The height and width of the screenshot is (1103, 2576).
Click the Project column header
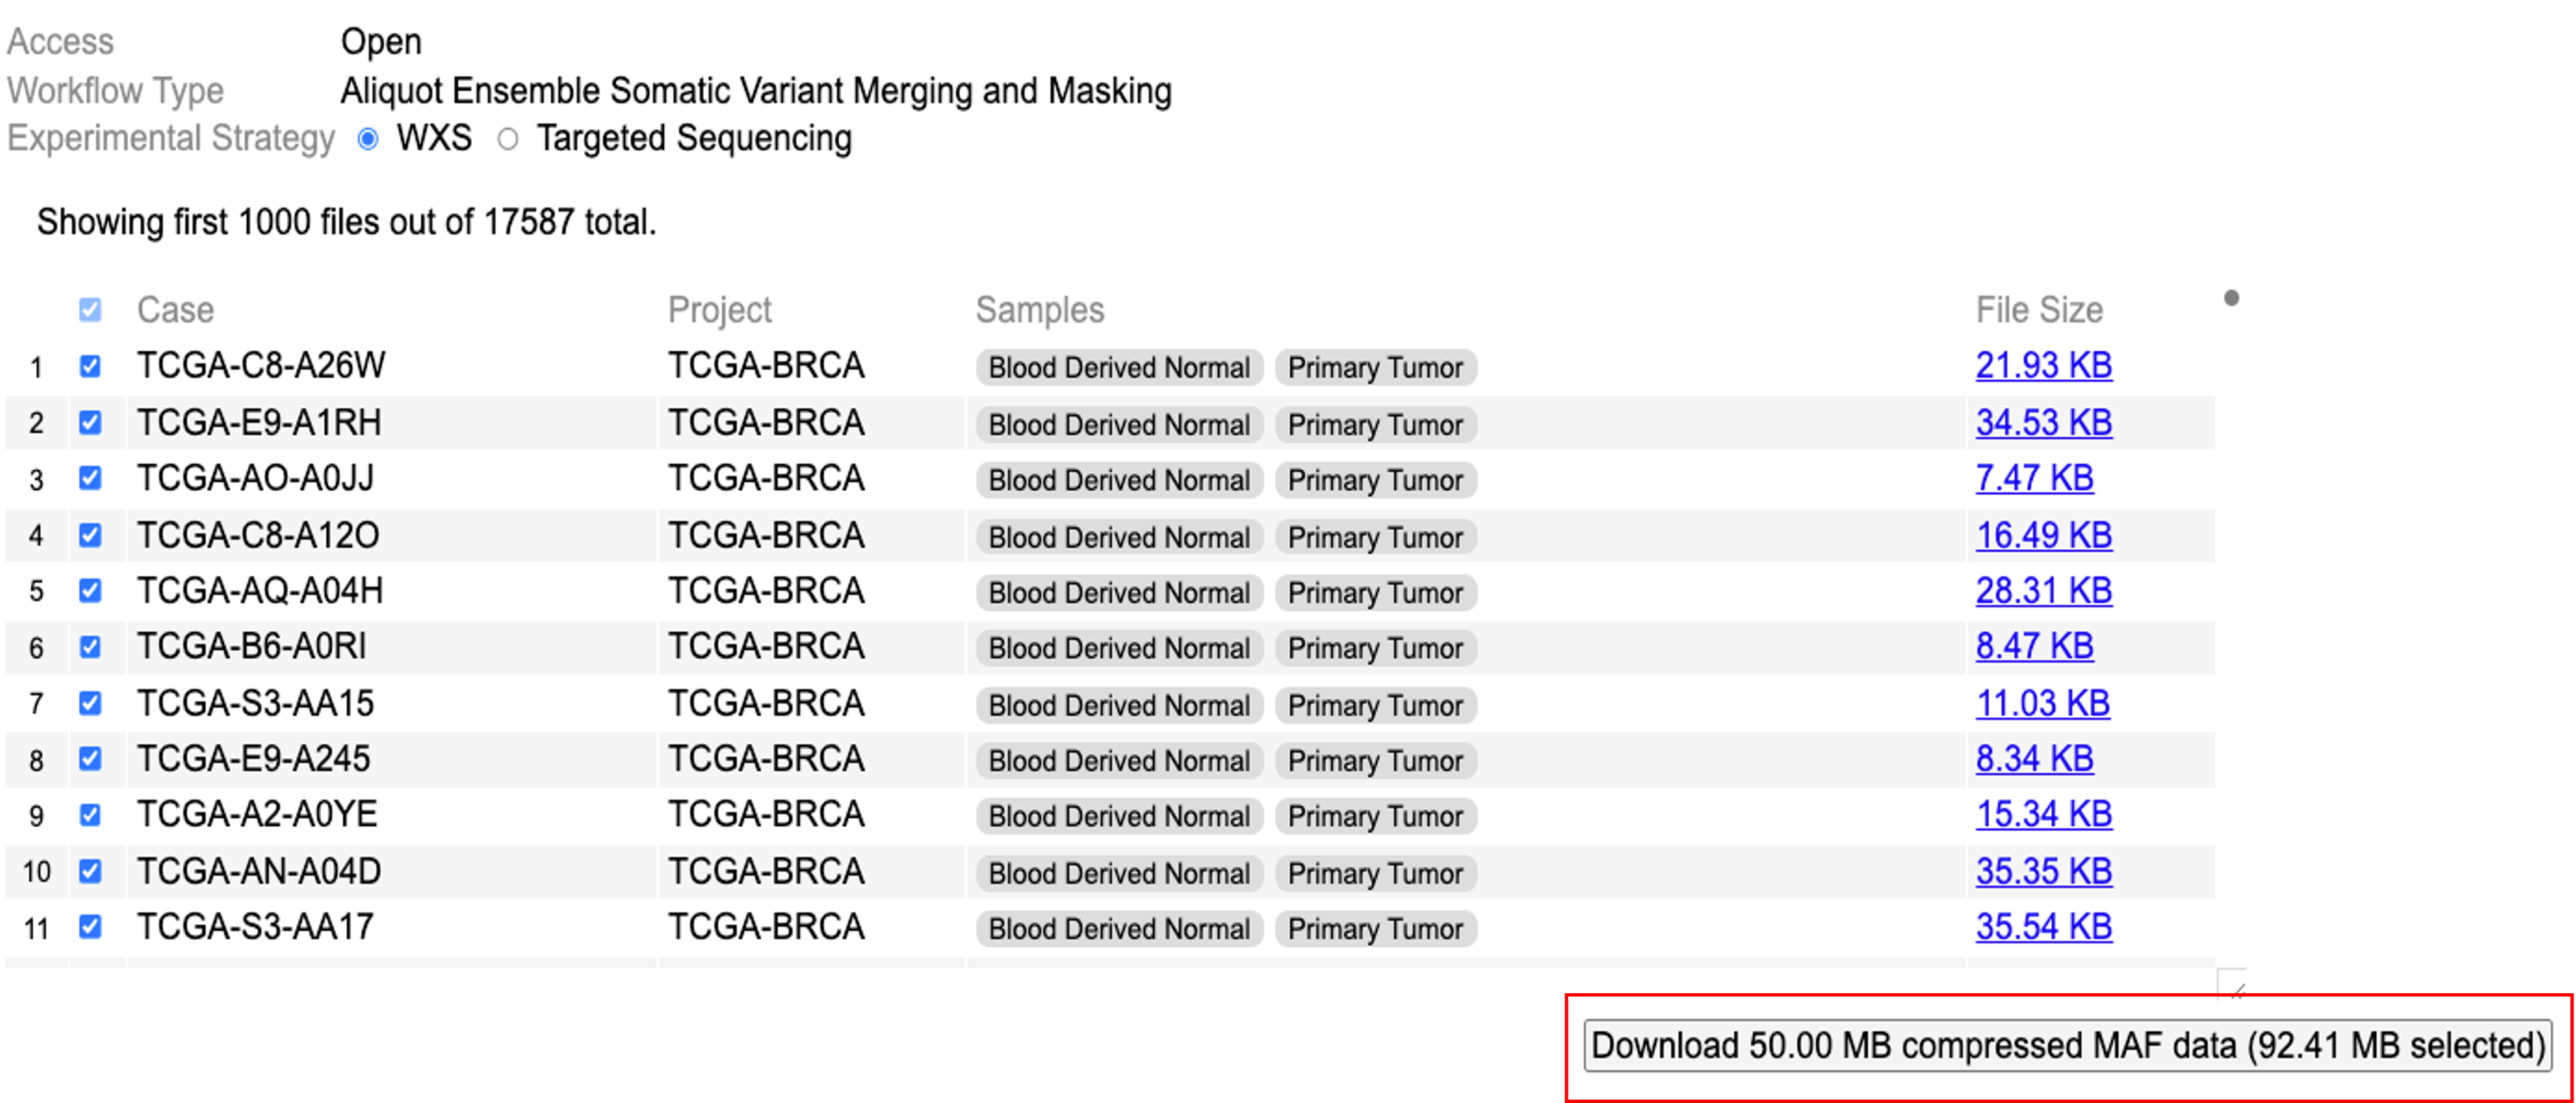click(719, 310)
